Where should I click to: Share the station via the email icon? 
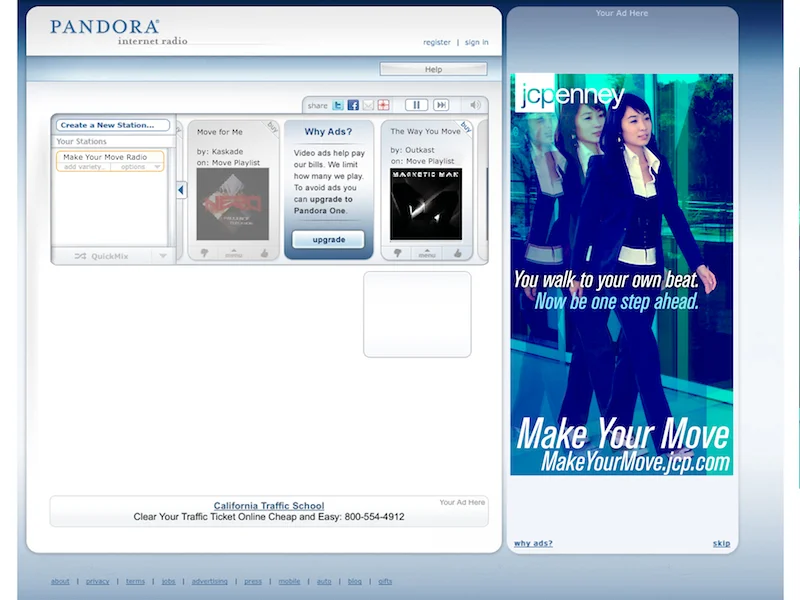(x=368, y=103)
